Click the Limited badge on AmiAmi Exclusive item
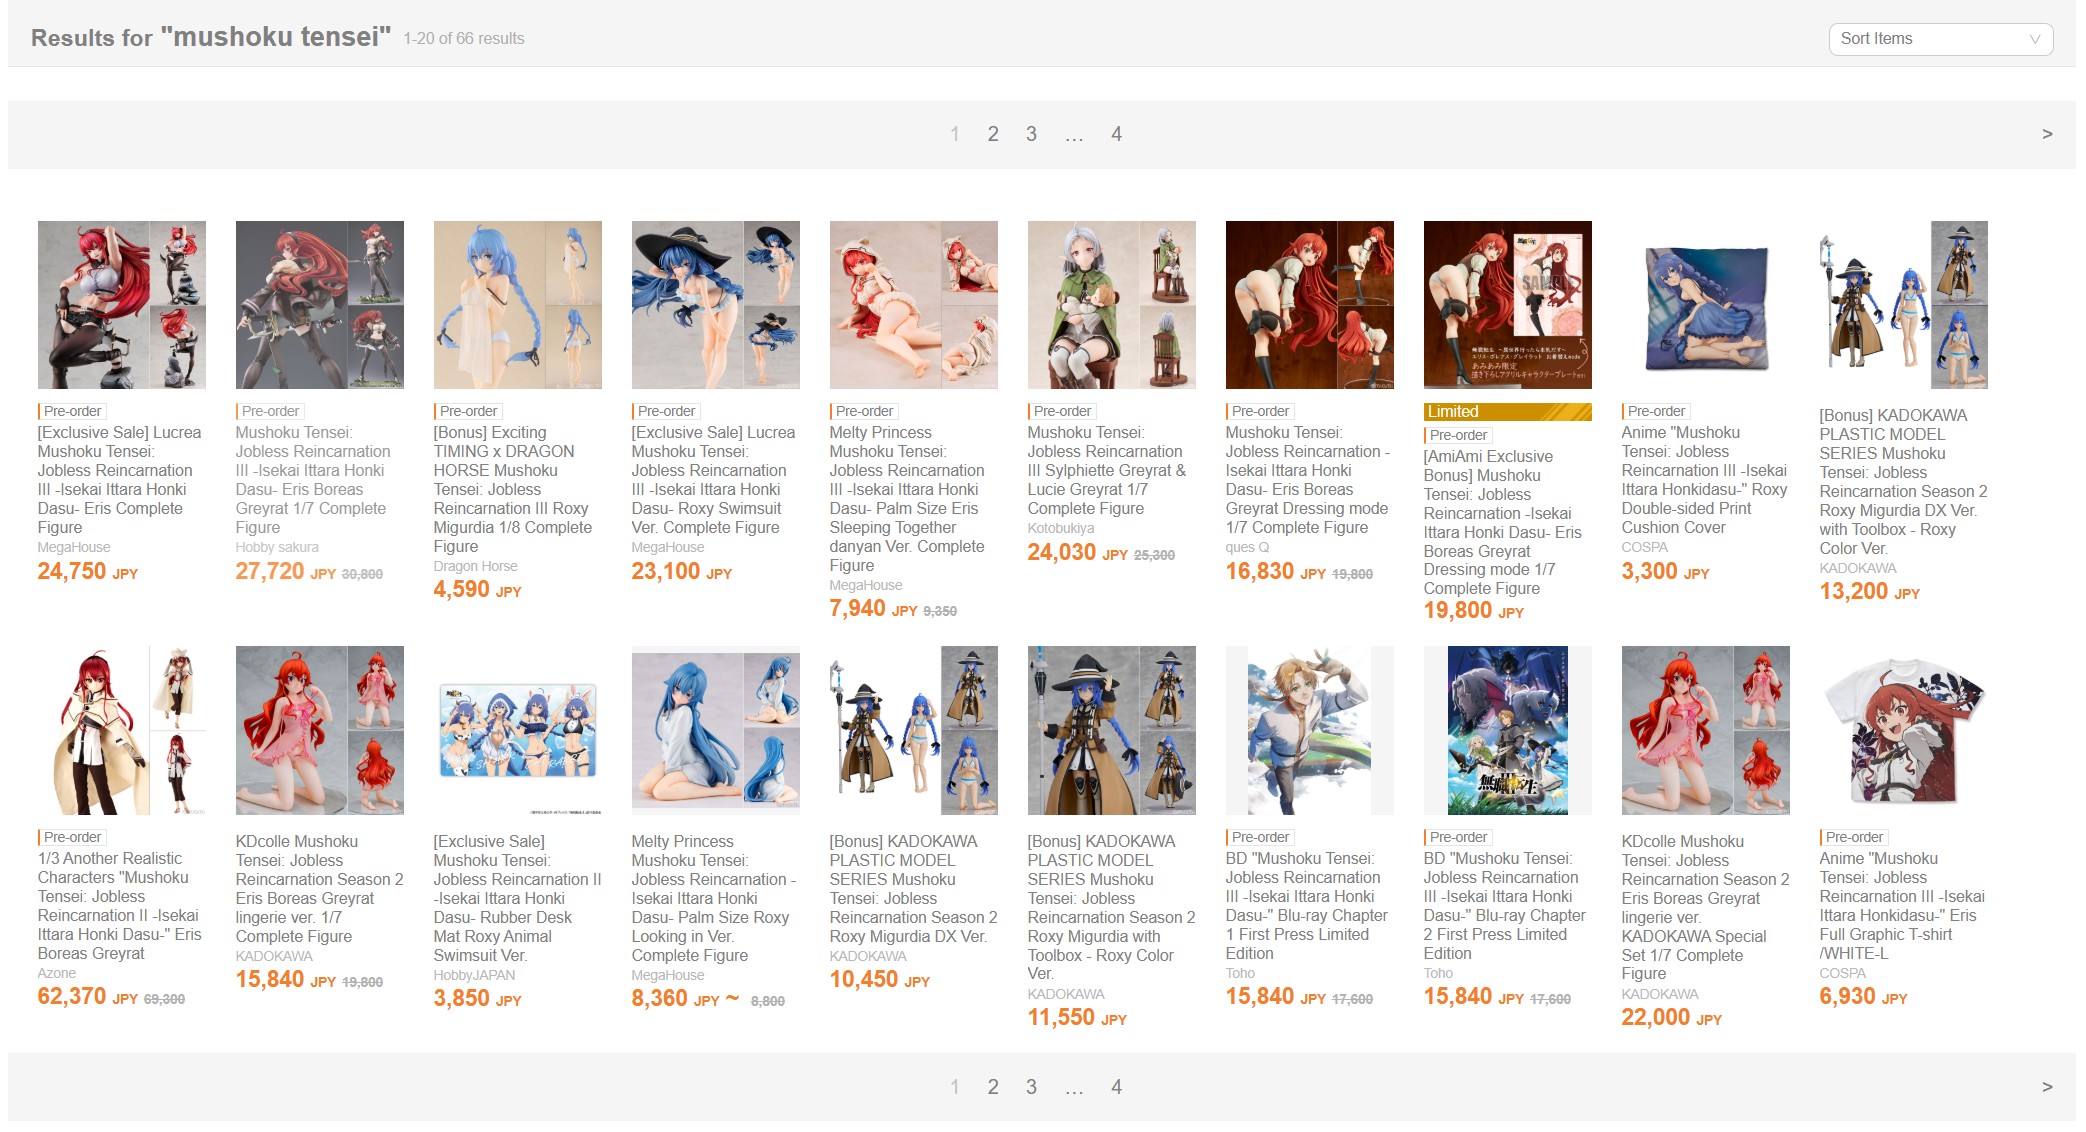Viewport: 2086px width, 1132px height. pyautogui.click(x=1508, y=412)
